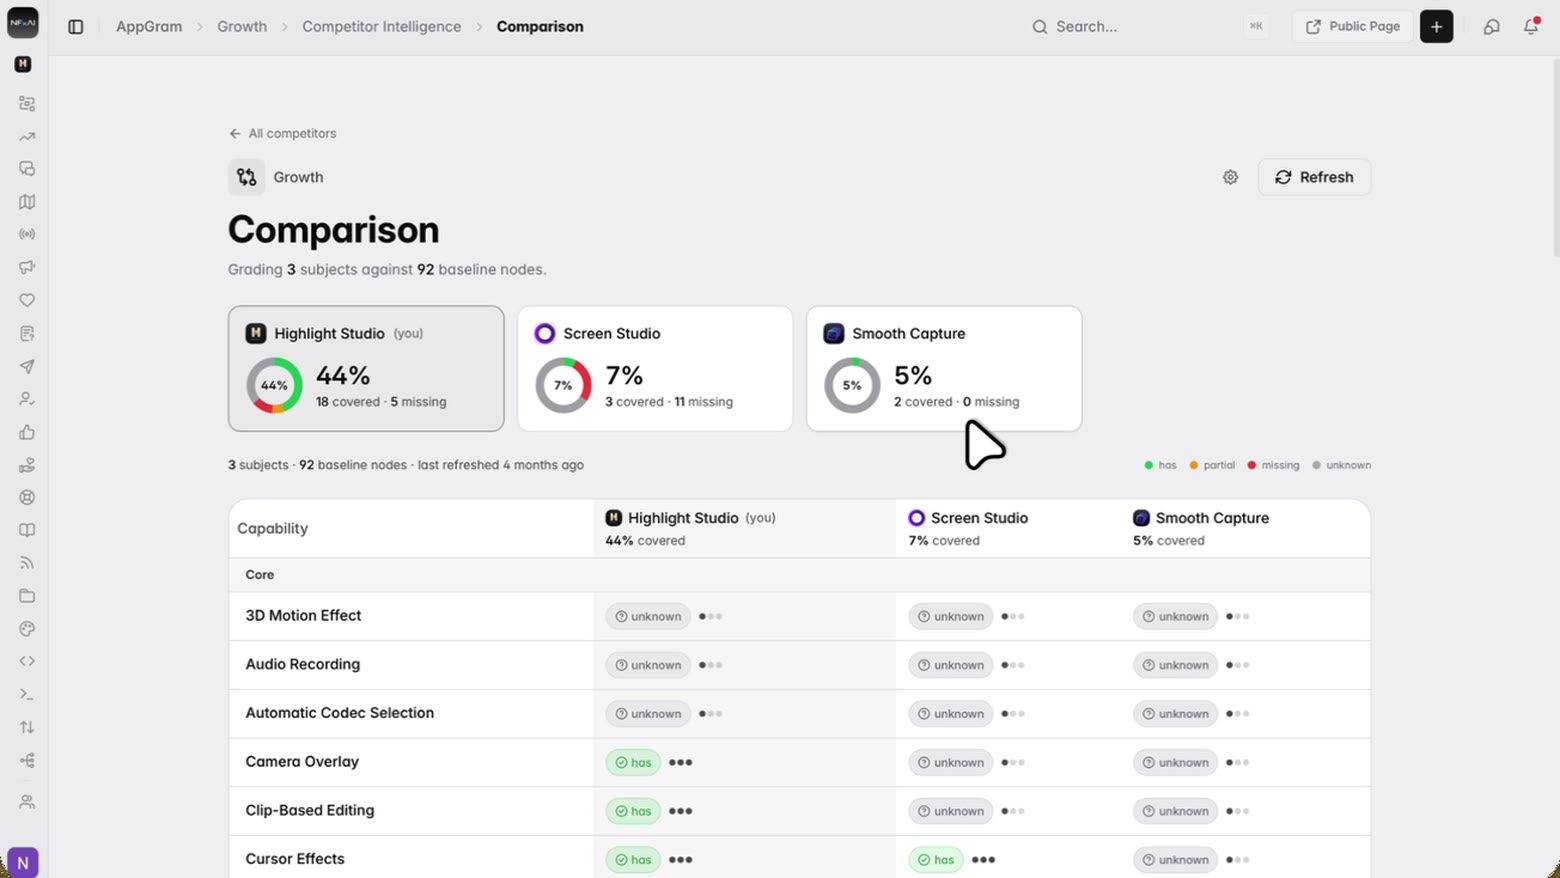The height and width of the screenshot is (878, 1560).
Task: Refresh the comparison data
Action: (x=1314, y=177)
